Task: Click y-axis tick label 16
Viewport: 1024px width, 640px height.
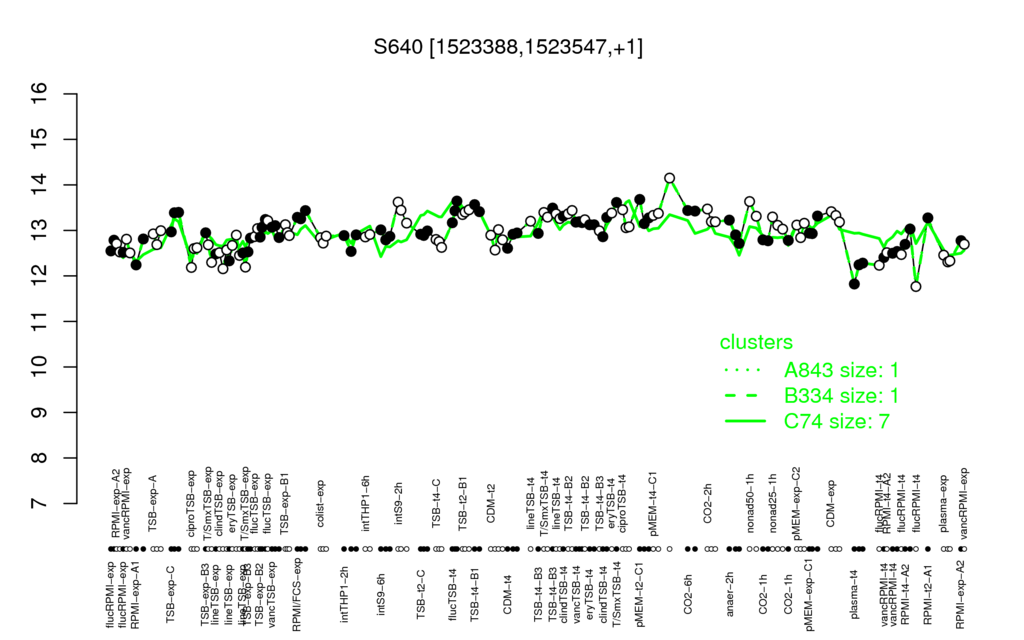Action: [x=39, y=94]
